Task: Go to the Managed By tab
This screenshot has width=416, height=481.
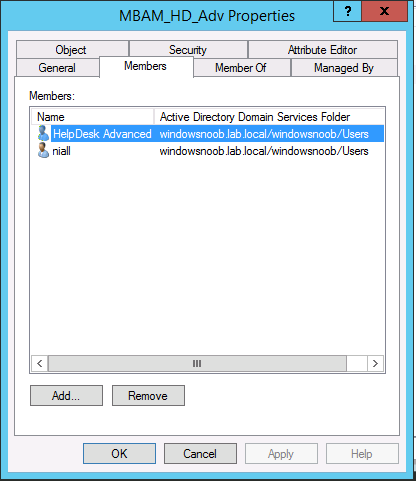Action: (x=344, y=68)
